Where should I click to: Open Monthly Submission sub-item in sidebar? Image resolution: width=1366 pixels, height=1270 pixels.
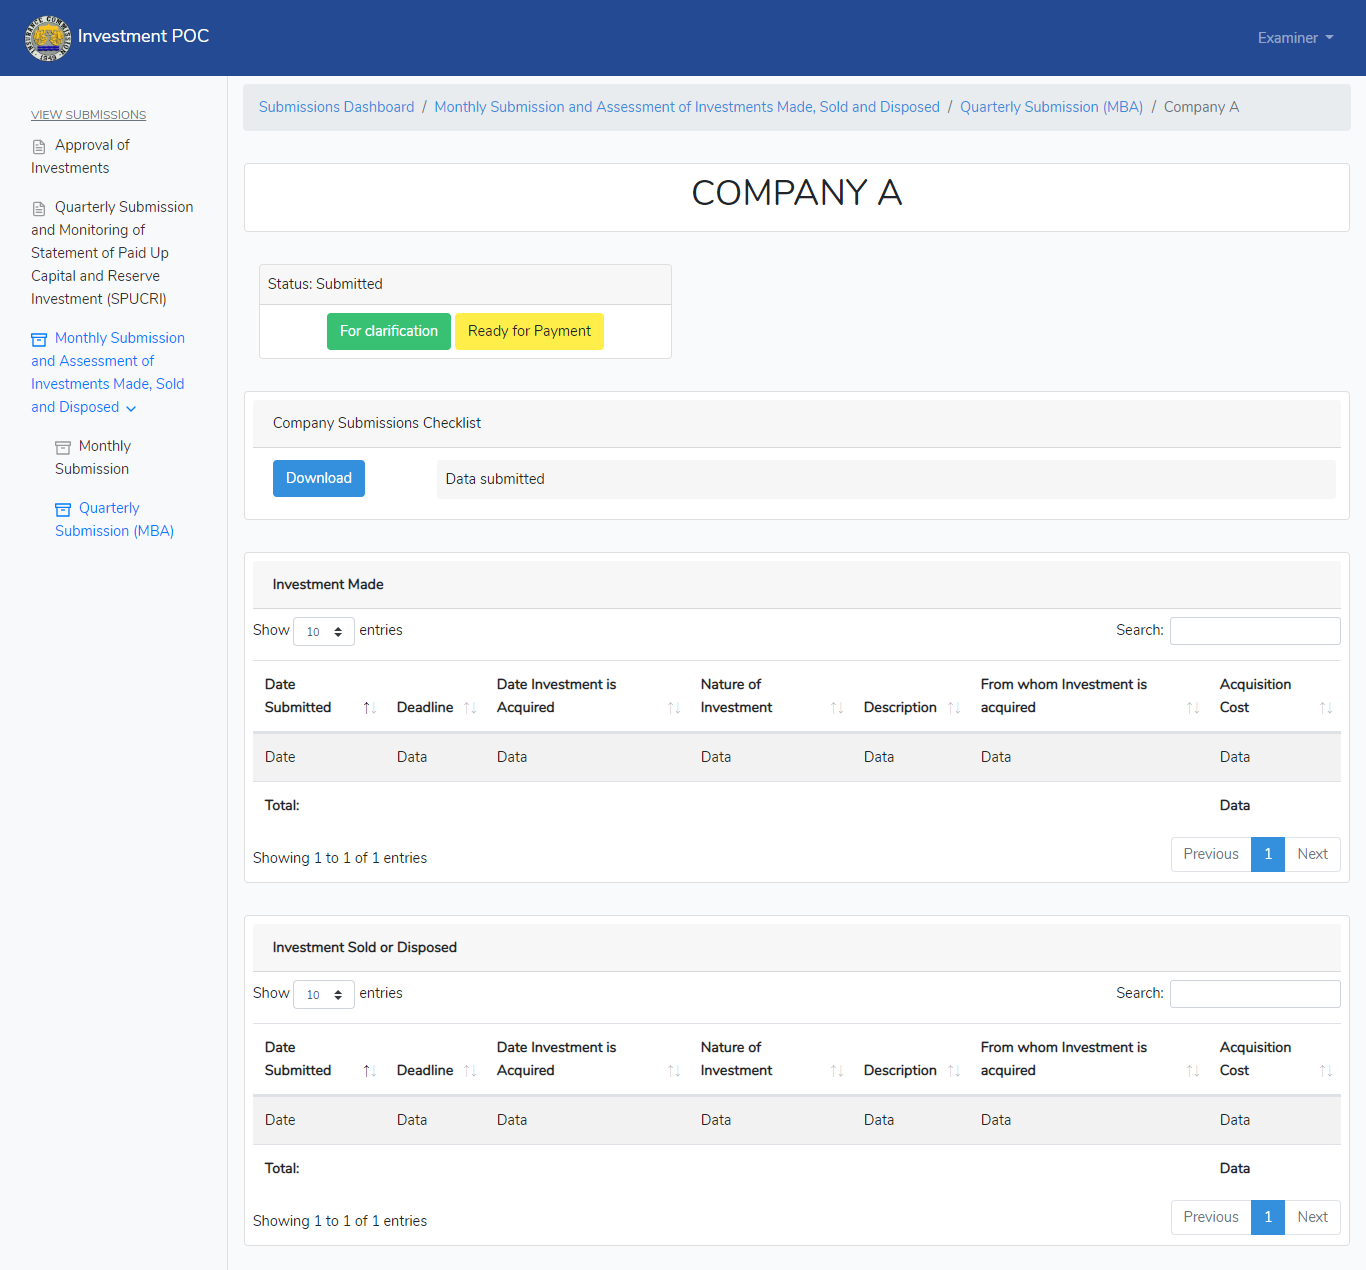(x=93, y=458)
